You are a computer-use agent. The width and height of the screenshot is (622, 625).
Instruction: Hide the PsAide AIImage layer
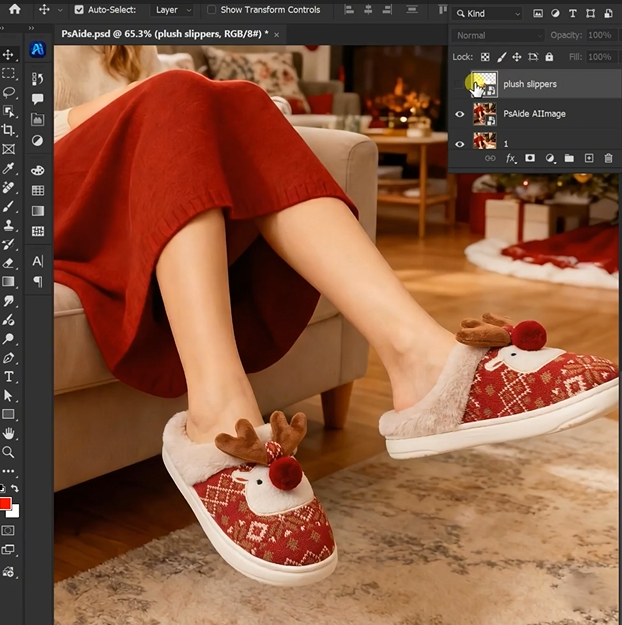459,114
